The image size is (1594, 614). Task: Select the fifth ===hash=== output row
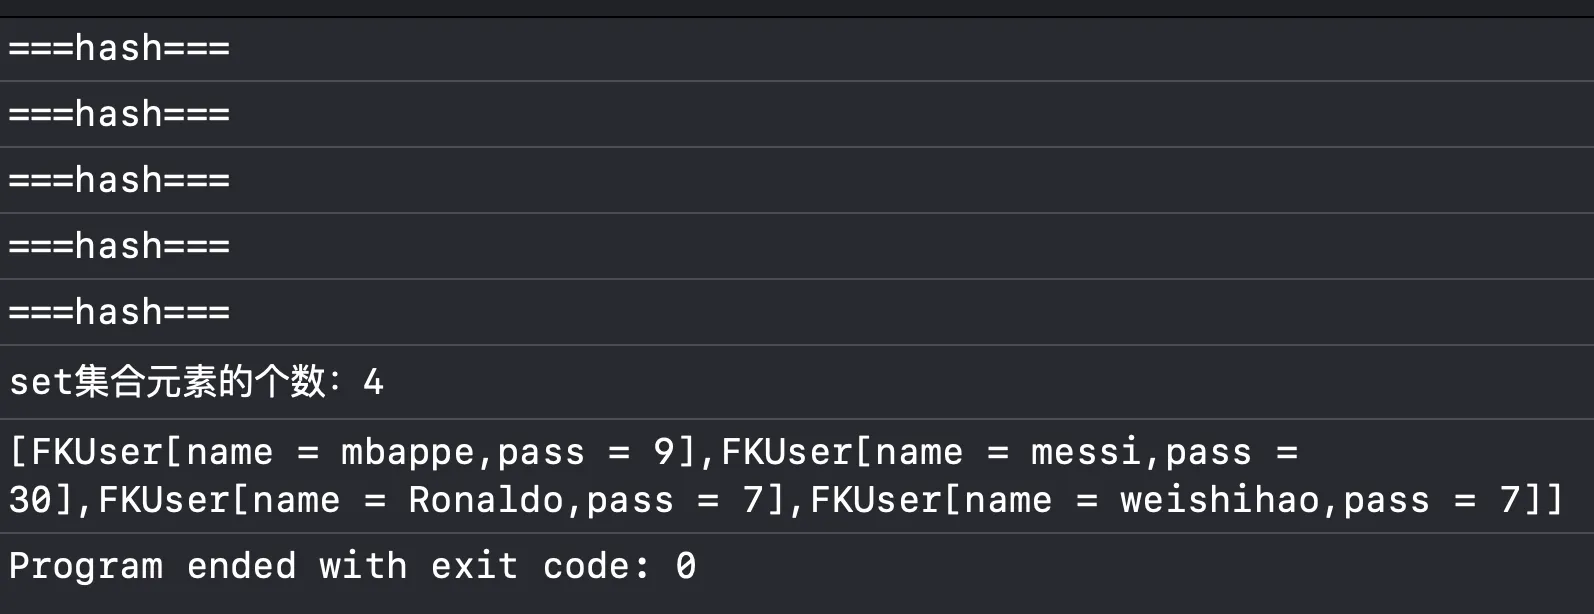(x=797, y=312)
